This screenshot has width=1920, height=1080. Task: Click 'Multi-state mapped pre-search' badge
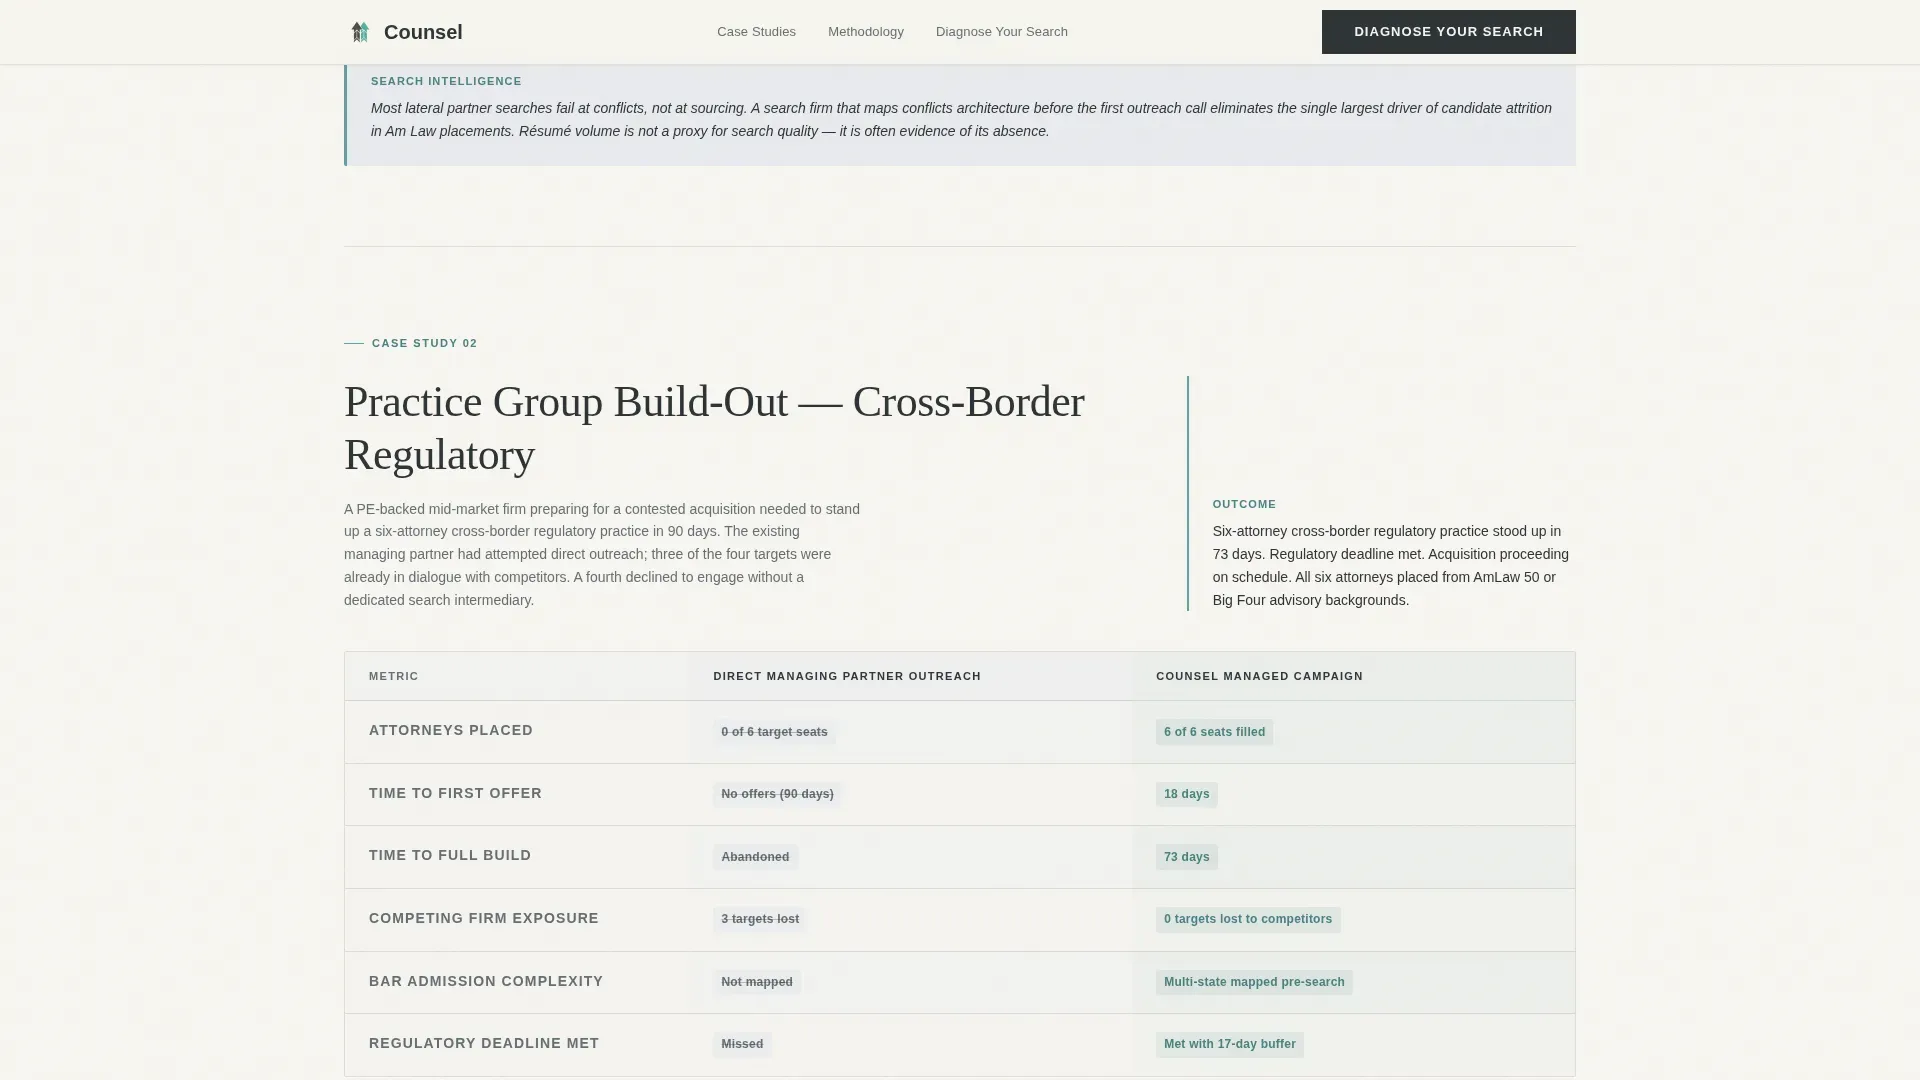[x=1254, y=982]
